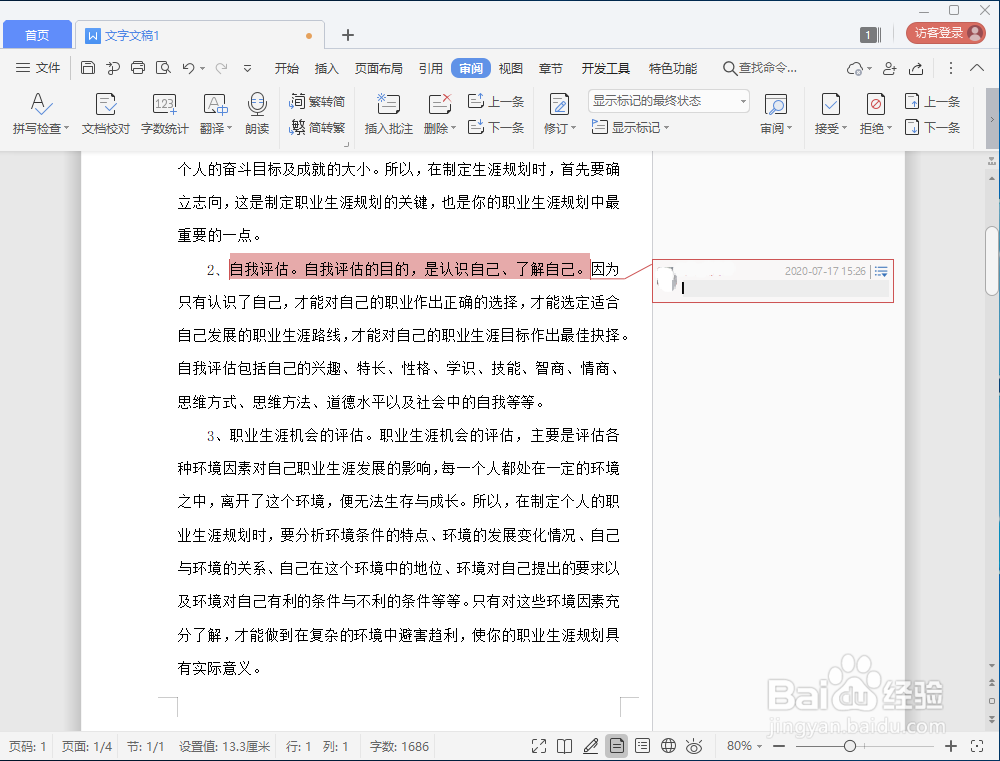Reject the revision using 拒绝
The width and height of the screenshot is (1000, 761).
pos(872,112)
